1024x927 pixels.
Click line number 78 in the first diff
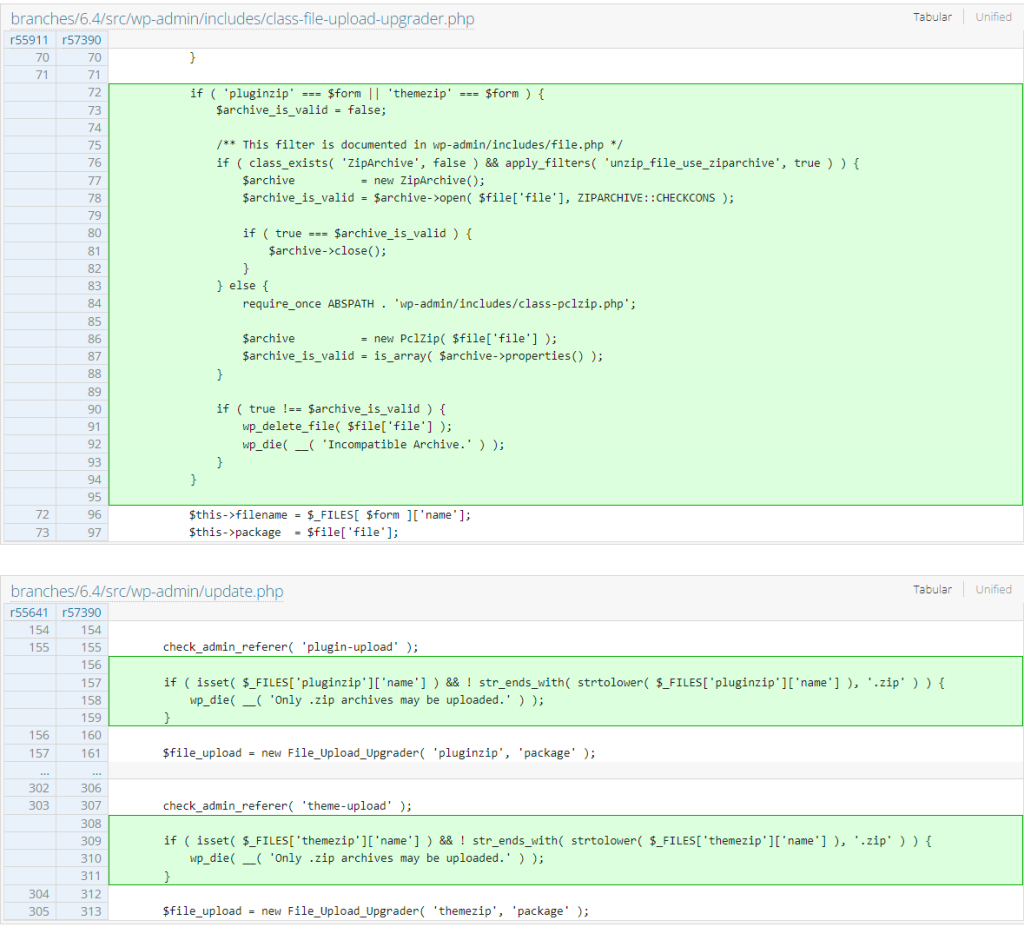(94, 198)
